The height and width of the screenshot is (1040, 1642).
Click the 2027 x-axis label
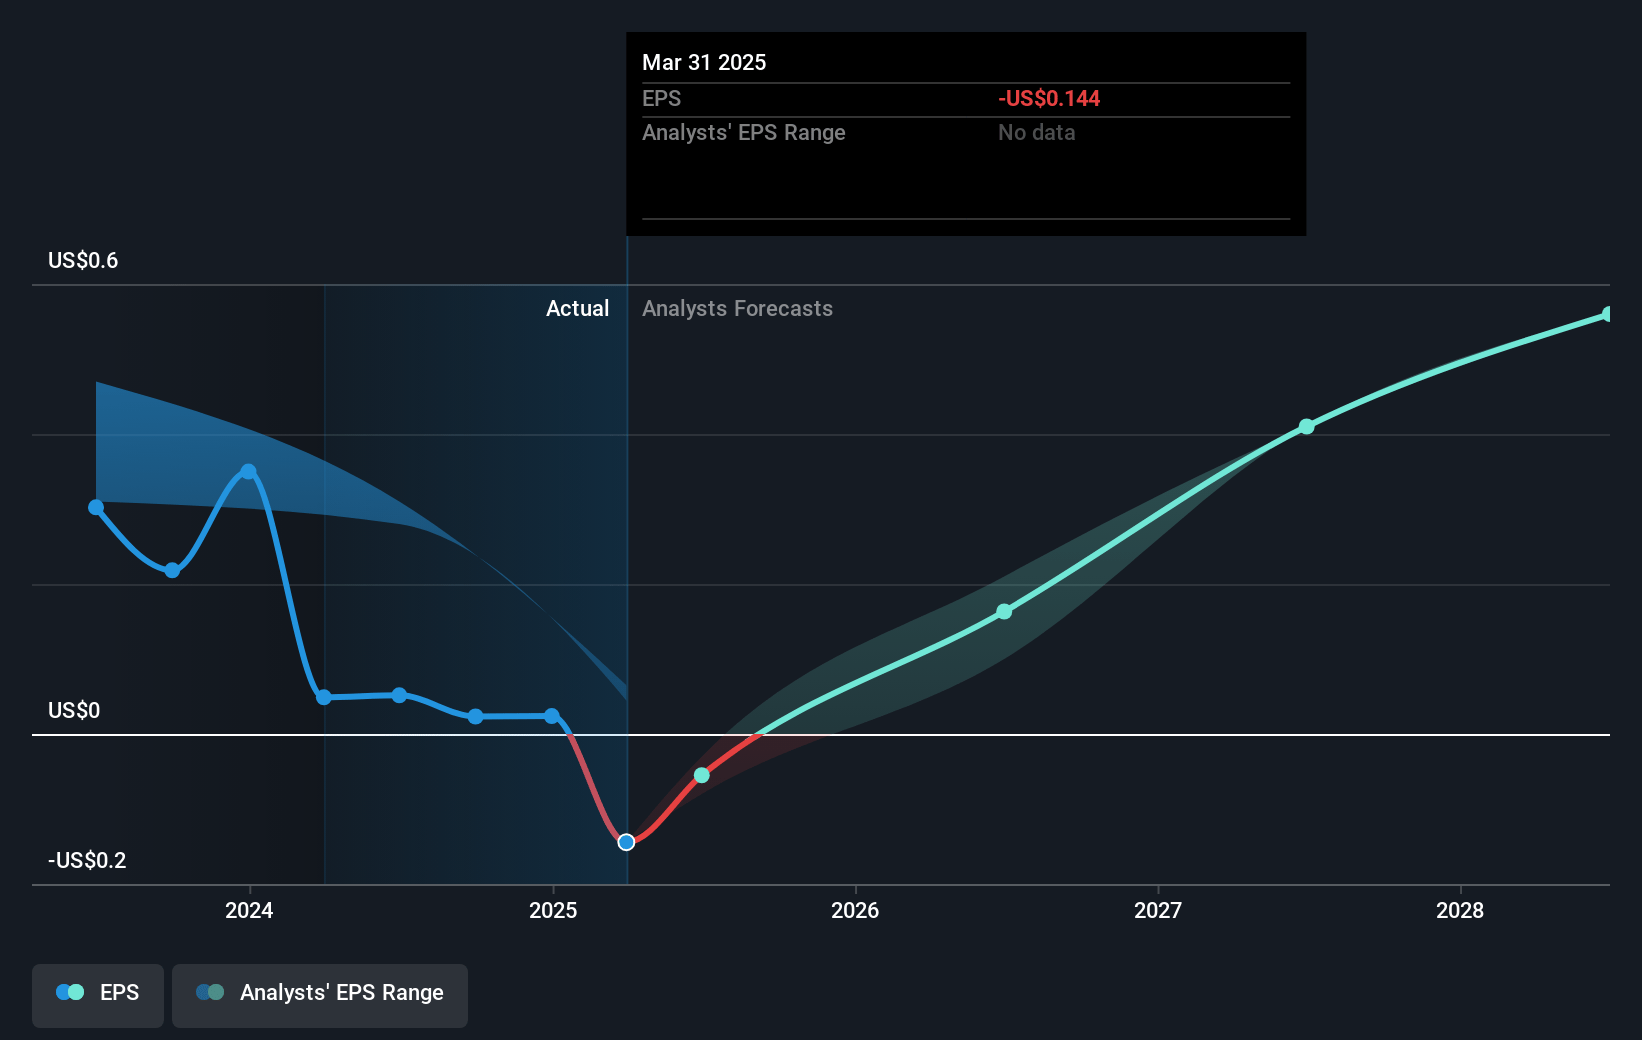[x=1158, y=910]
